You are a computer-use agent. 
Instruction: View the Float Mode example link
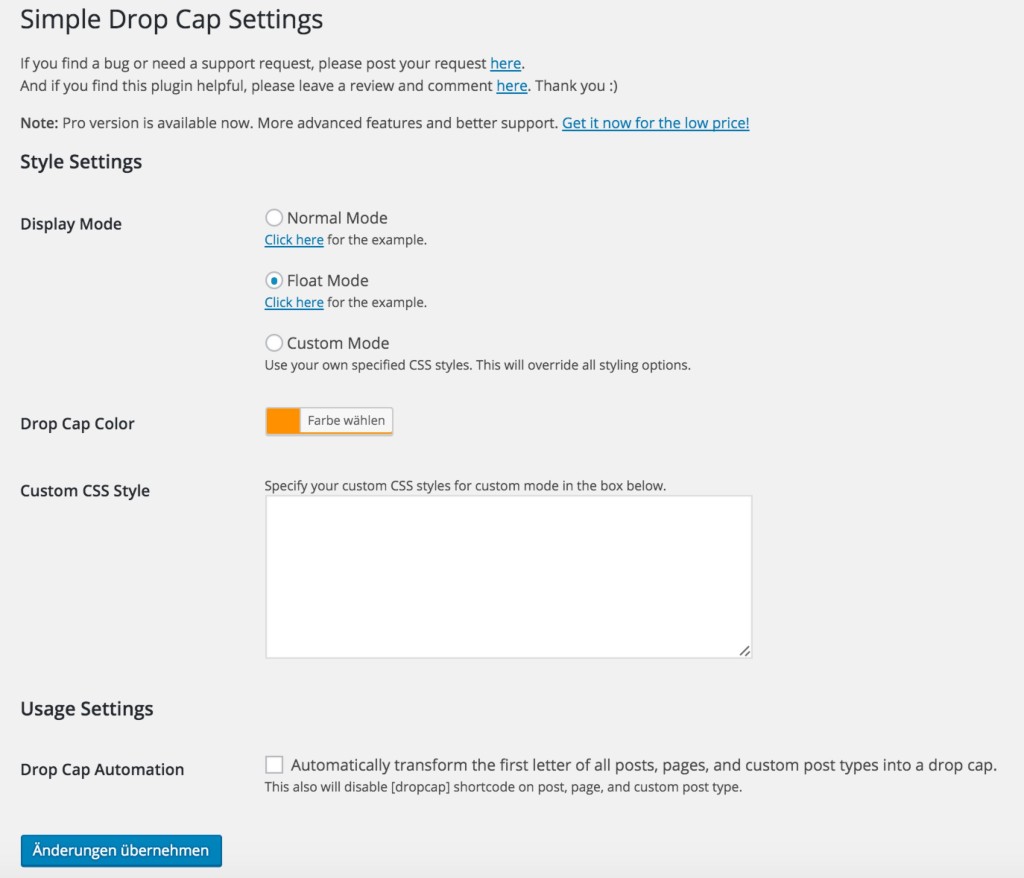pyautogui.click(x=293, y=302)
